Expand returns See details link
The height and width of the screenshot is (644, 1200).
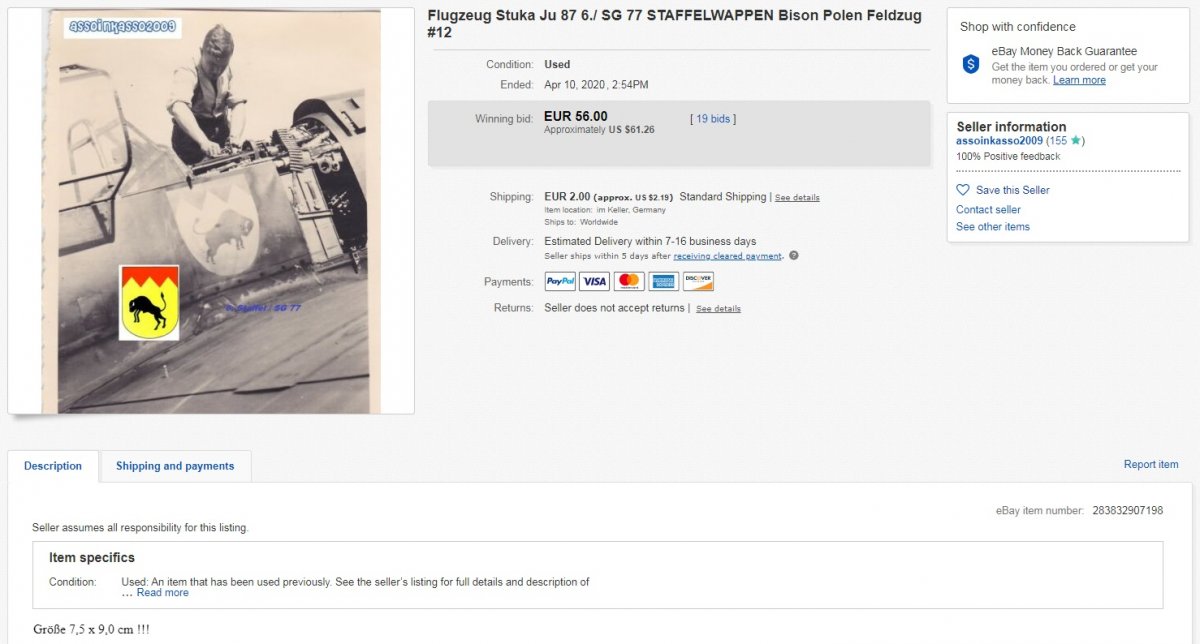click(x=718, y=309)
